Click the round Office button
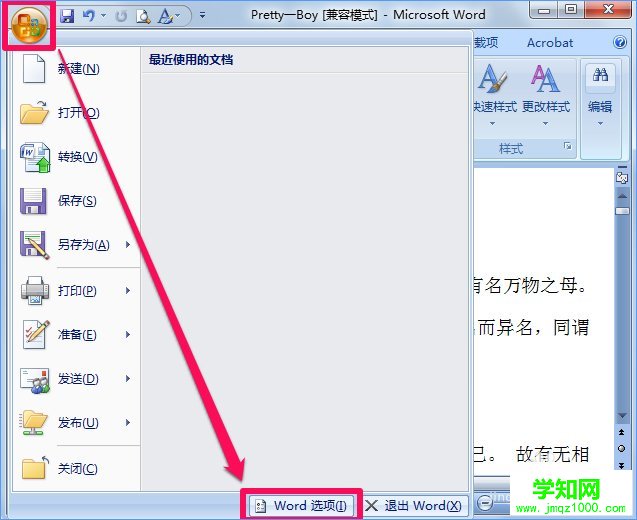This screenshot has width=637, height=520. (29, 26)
